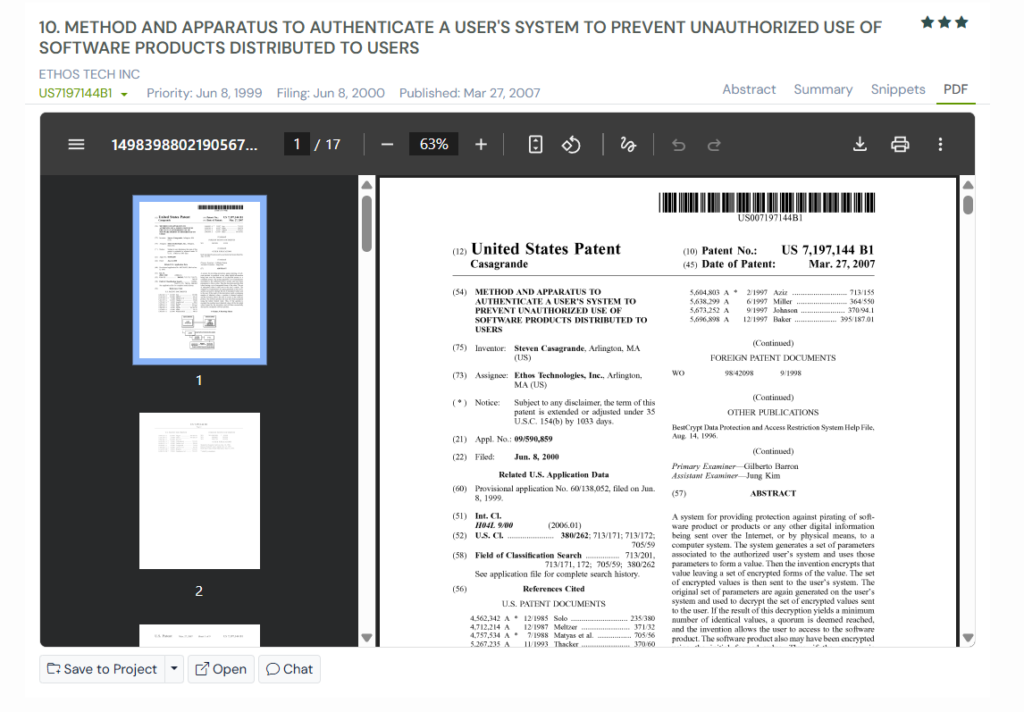Image resolution: width=1024 pixels, height=712 pixels.
Task: Open the PDF viewer more actions menu
Action: click(x=940, y=144)
